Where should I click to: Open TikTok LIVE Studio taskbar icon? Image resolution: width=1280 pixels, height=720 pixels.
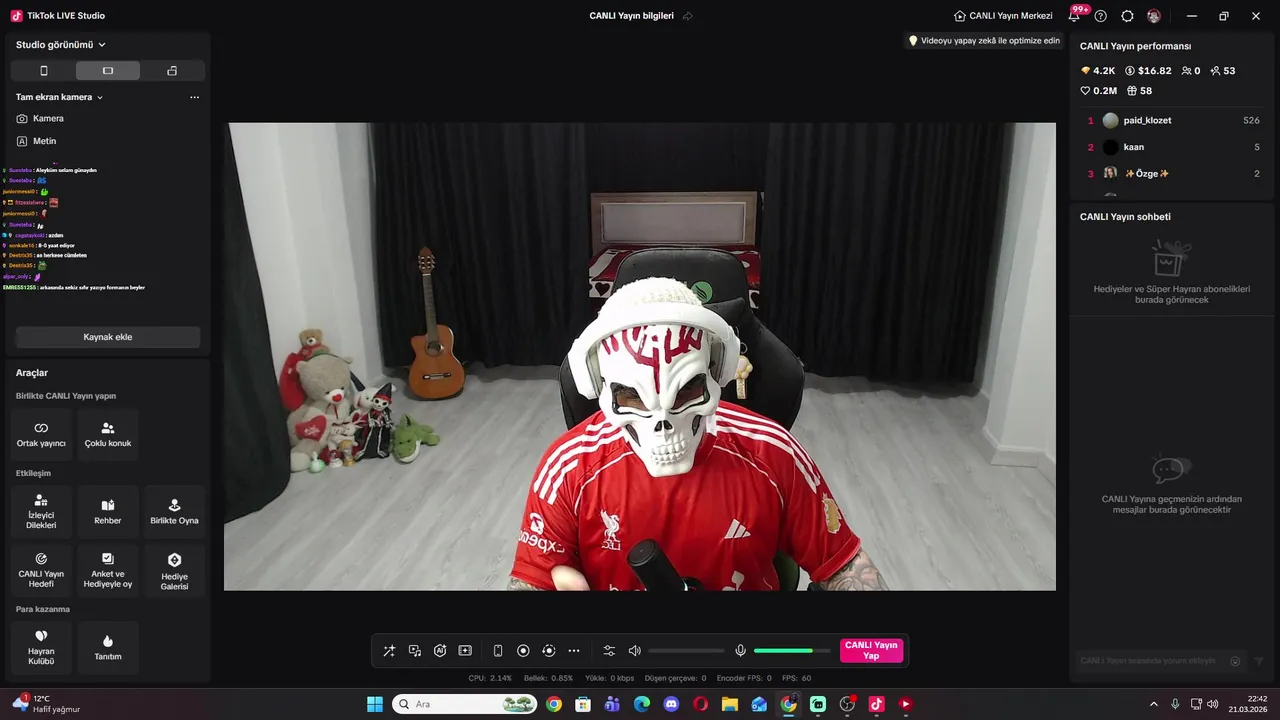coord(876,704)
